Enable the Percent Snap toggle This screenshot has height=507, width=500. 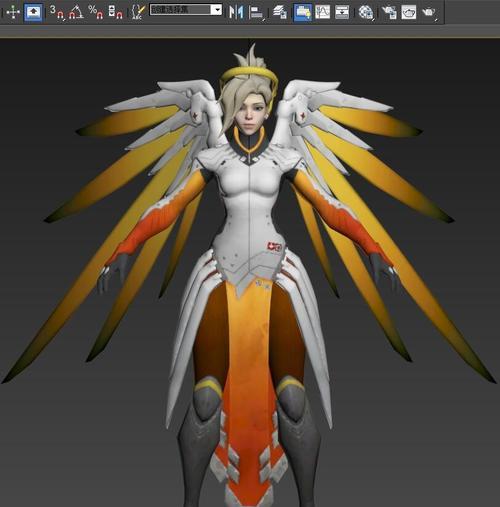click(96, 12)
